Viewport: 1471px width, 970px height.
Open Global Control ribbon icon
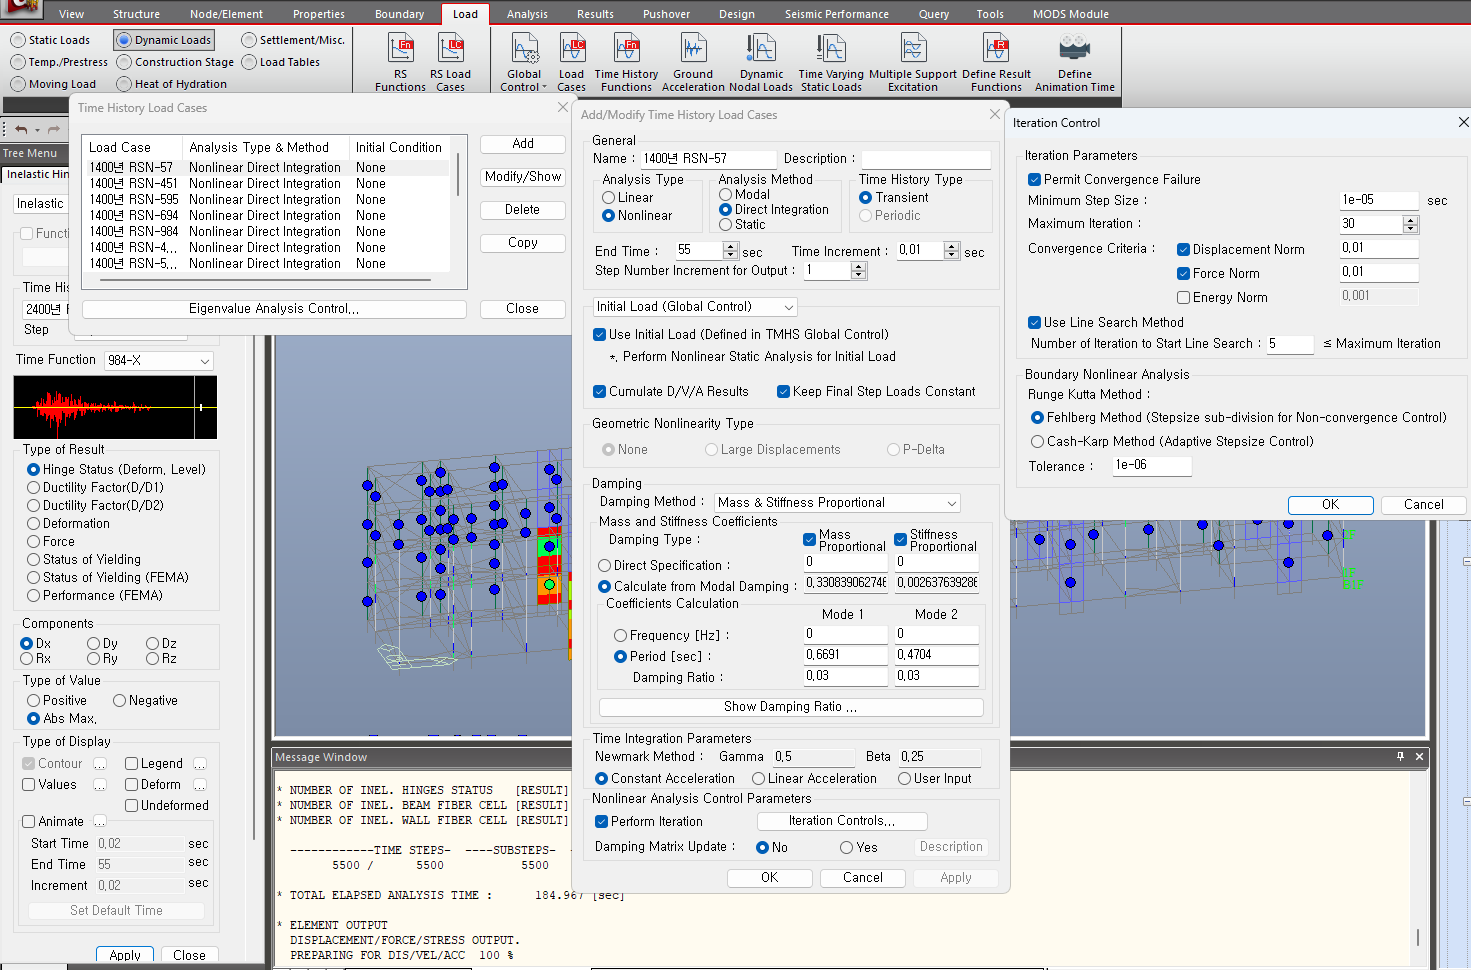(x=524, y=62)
